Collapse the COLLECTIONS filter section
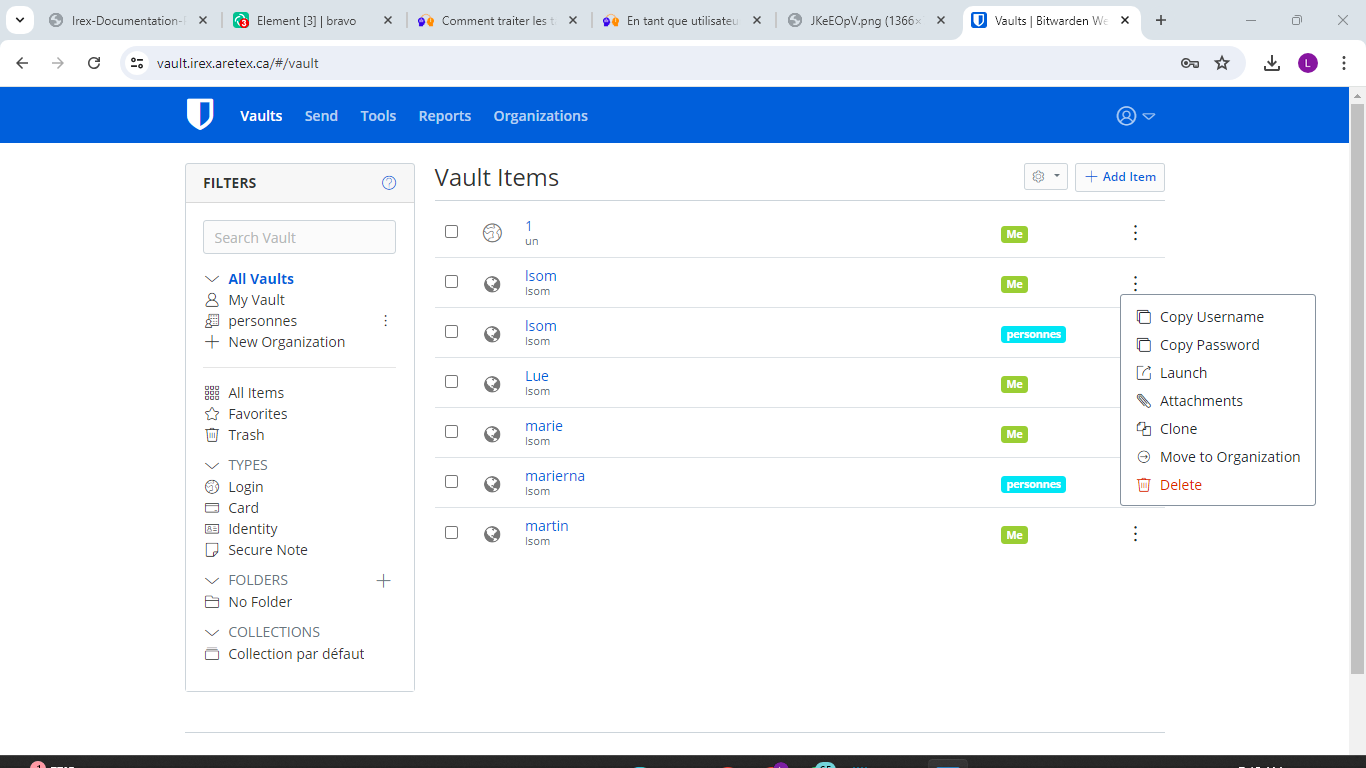This screenshot has width=1366, height=768. pyautogui.click(x=211, y=632)
